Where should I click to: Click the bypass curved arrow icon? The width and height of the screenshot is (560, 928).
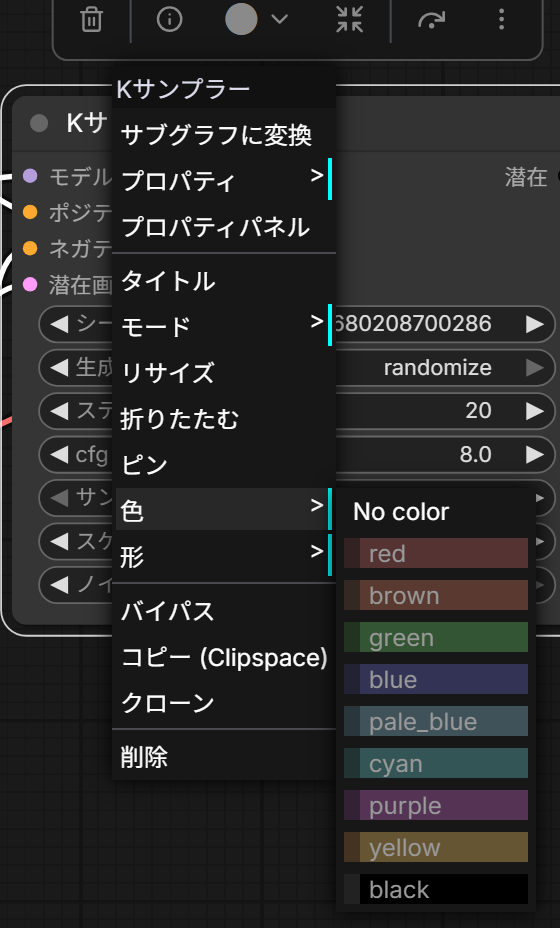431,20
